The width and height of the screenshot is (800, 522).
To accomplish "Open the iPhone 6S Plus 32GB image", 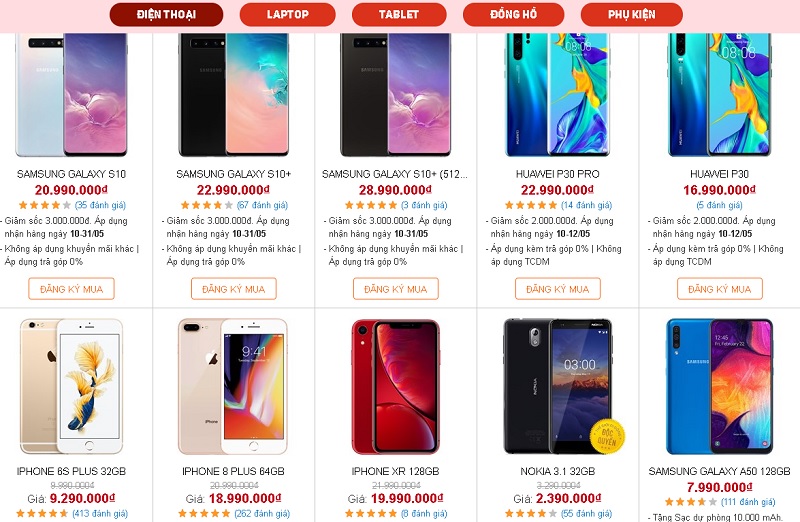I will 71,387.
